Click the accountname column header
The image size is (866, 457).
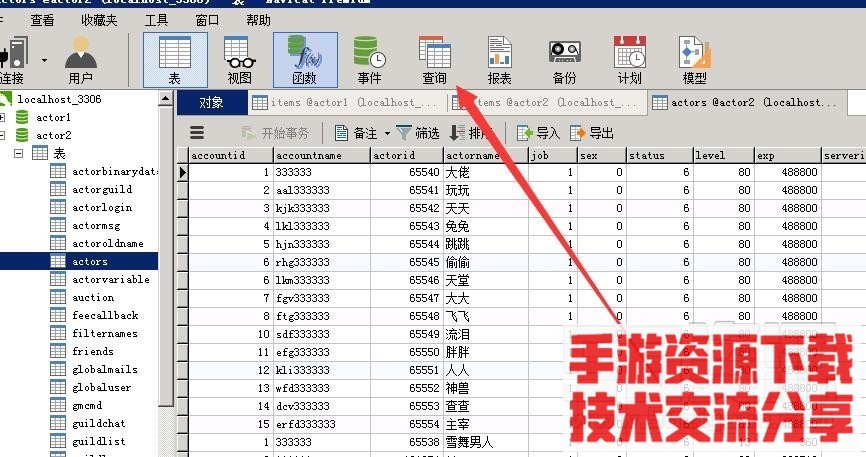(x=320, y=156)
